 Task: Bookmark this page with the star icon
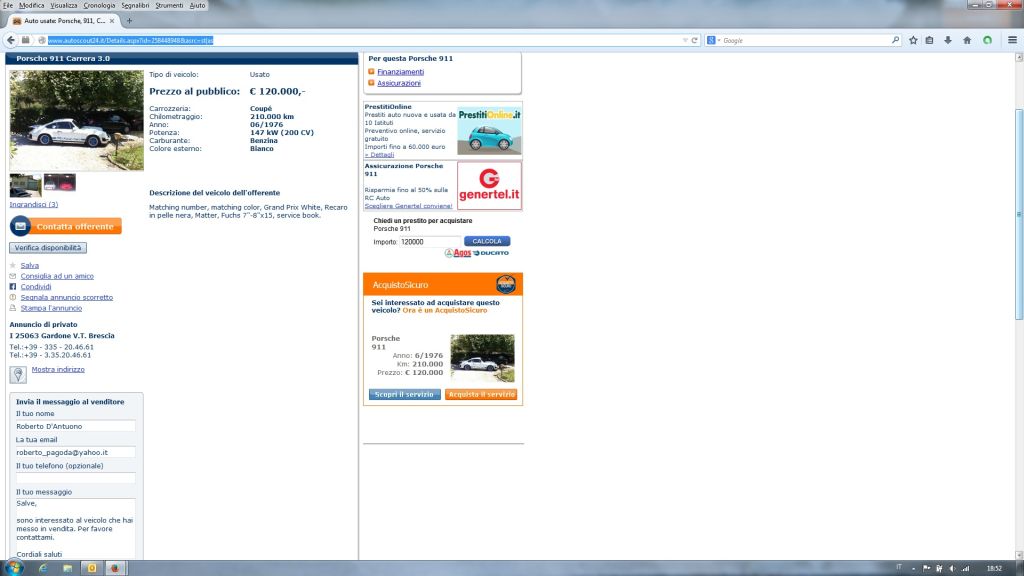click(x=913, y=40)
